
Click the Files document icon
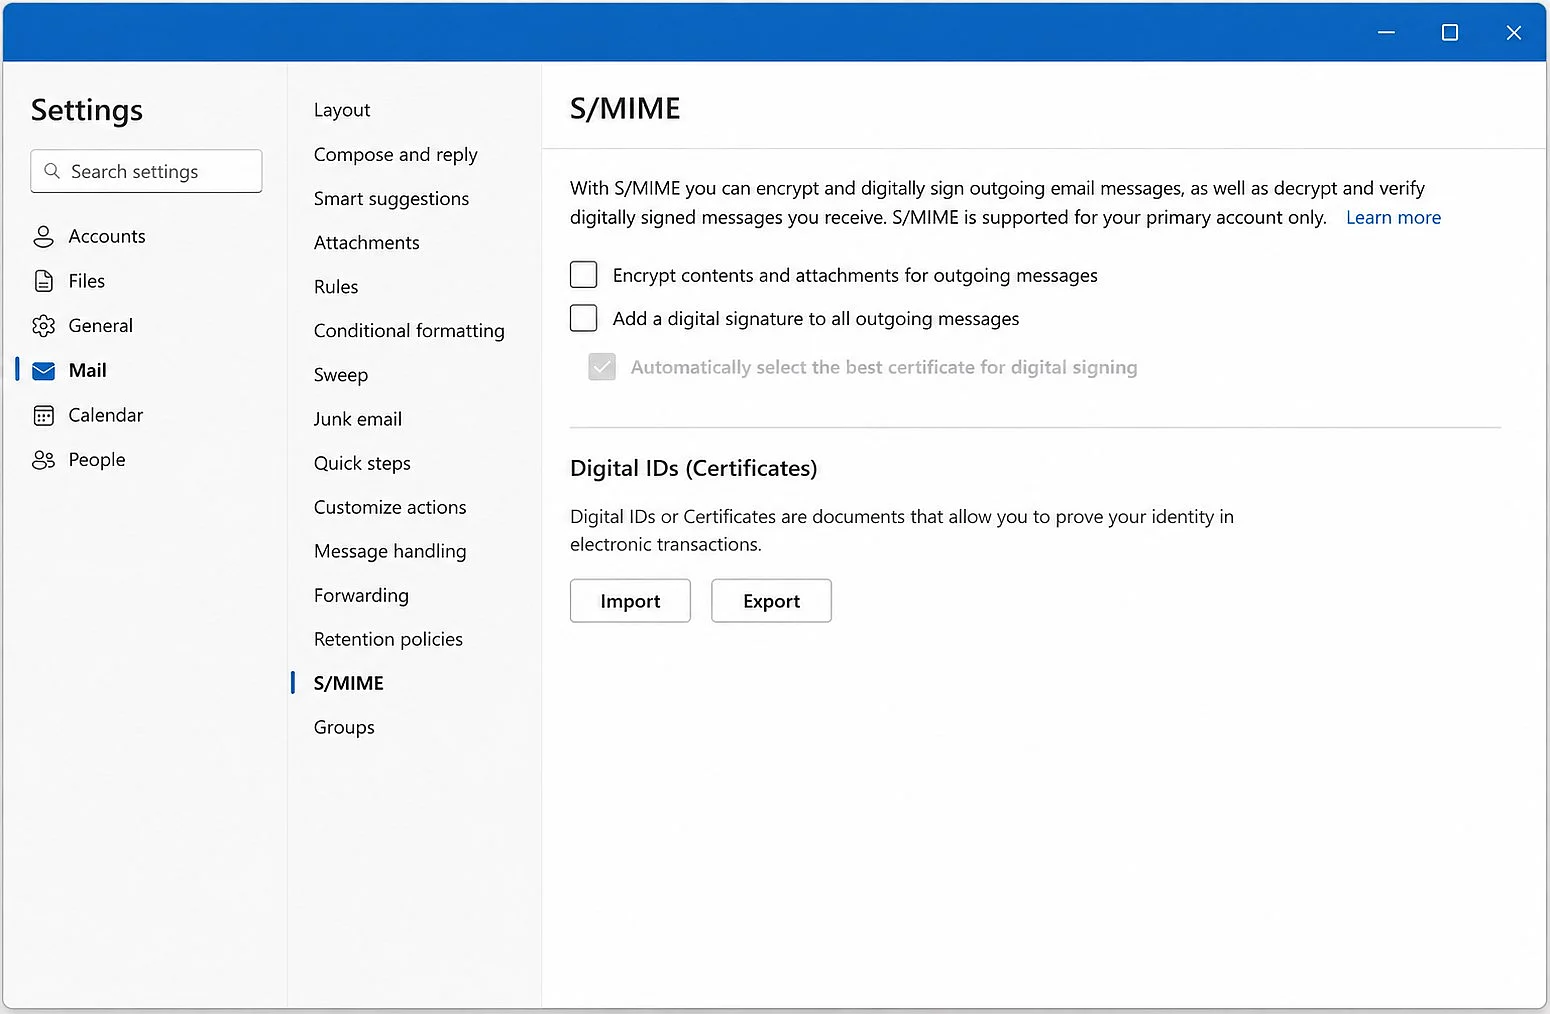pos(43,281)
